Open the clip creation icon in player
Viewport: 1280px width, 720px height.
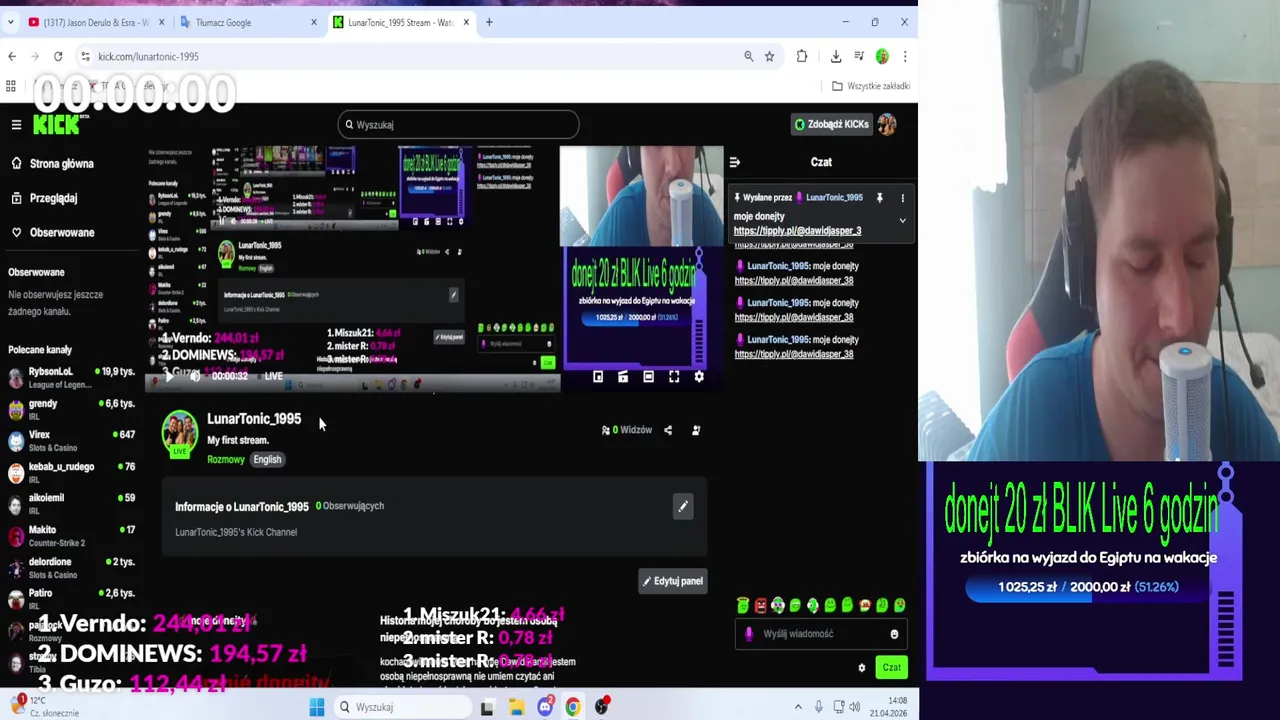623,377
